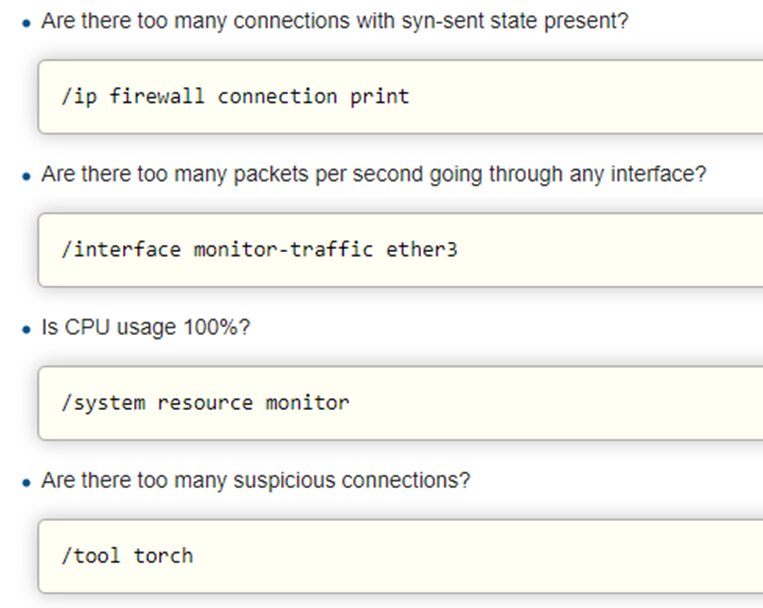Click the 'Is CPU usage 100%?' question

coord(145,327)
